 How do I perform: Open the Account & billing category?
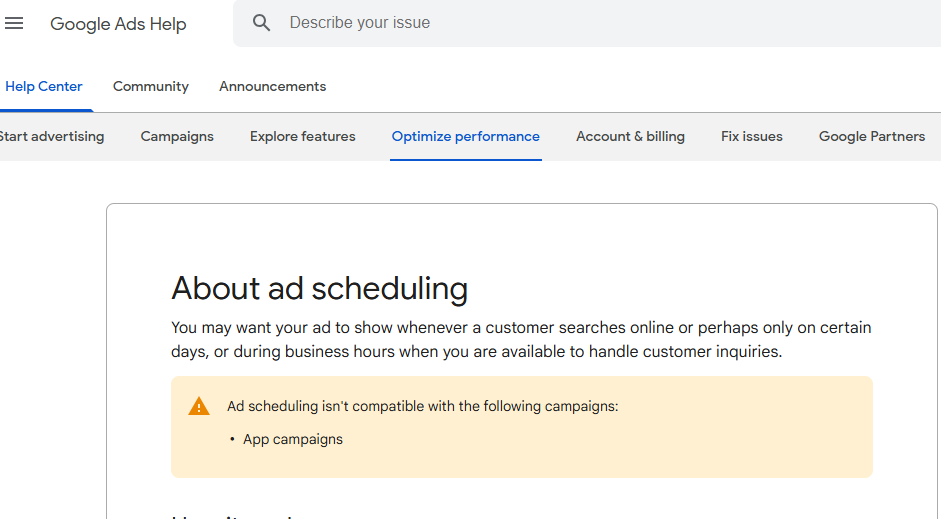tap(630, 136)
